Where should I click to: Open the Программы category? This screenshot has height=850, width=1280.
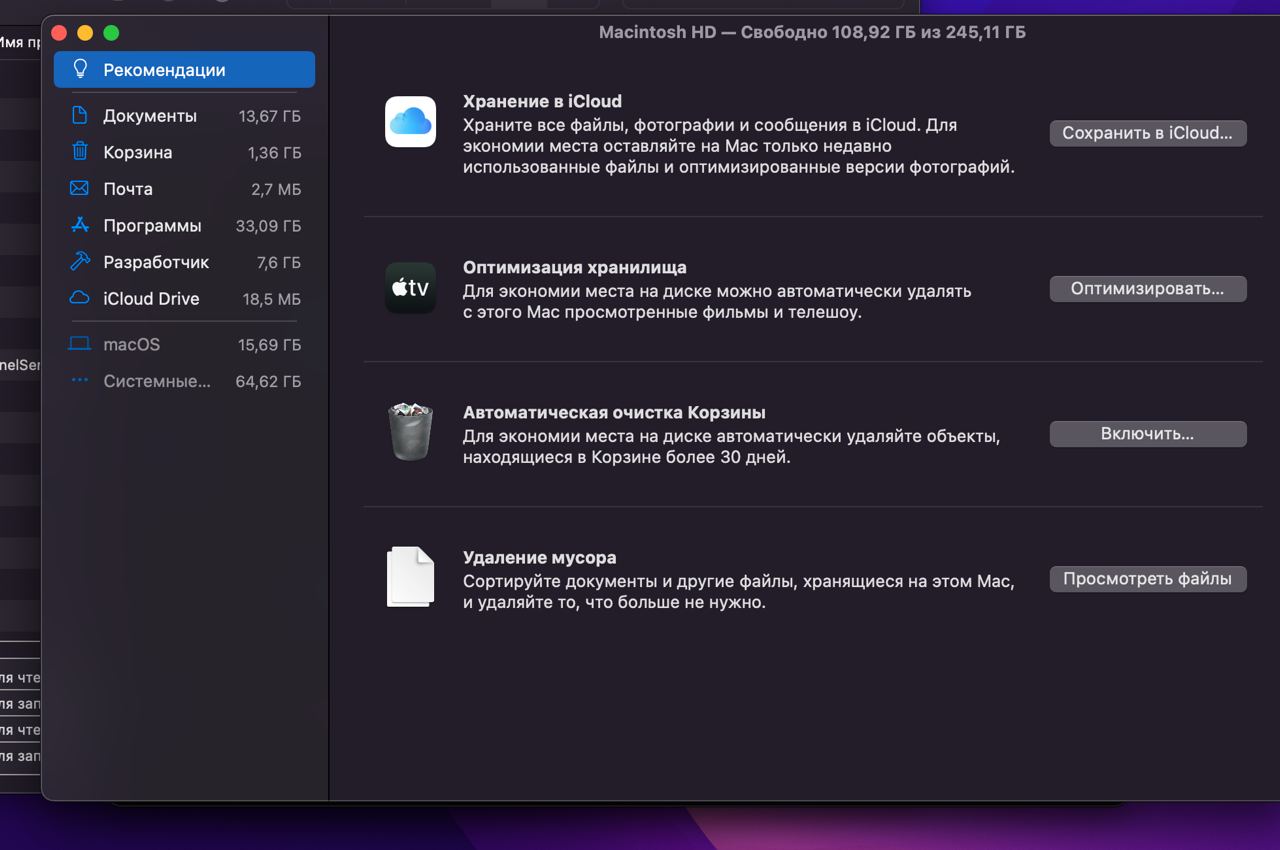pos(184,225)
